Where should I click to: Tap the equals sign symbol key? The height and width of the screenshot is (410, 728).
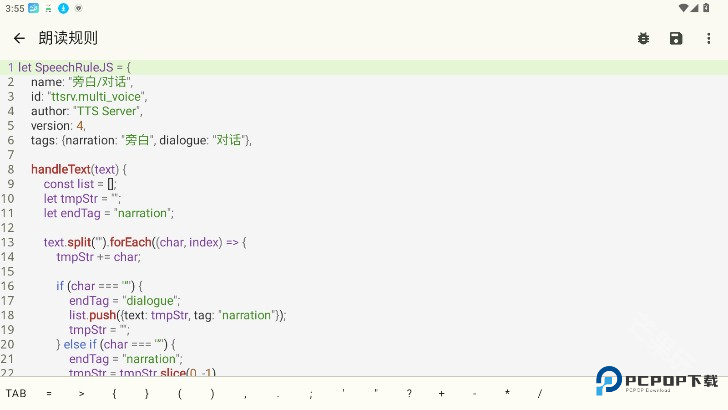[49, 393]
